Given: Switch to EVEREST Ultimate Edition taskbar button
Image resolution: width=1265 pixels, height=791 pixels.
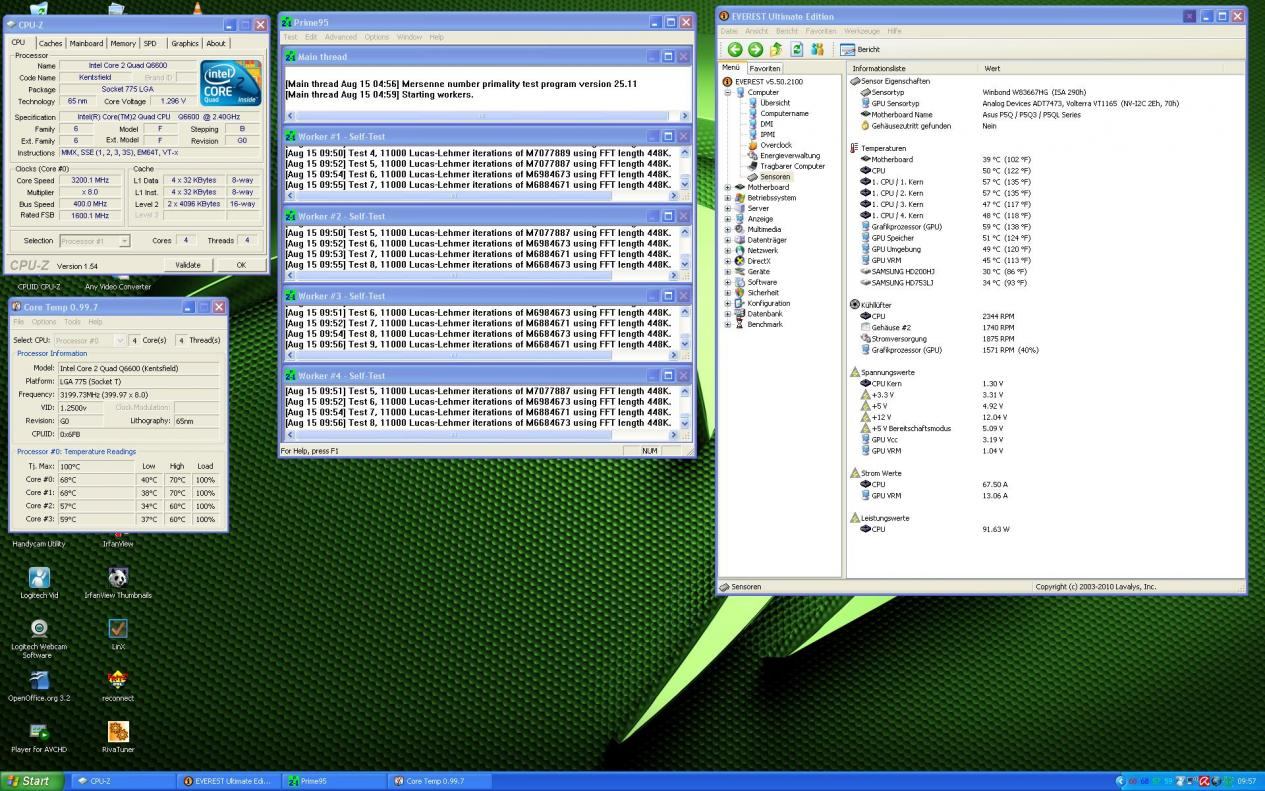Looking at the screenshot, I should tap(228, 781).
